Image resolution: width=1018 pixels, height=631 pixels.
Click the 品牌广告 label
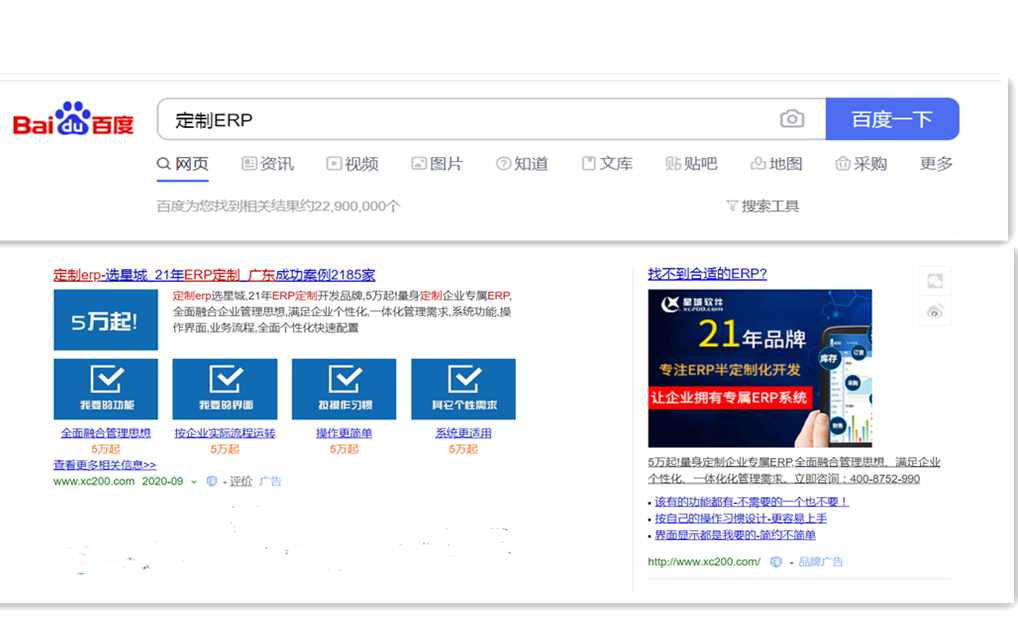[821, 562]
